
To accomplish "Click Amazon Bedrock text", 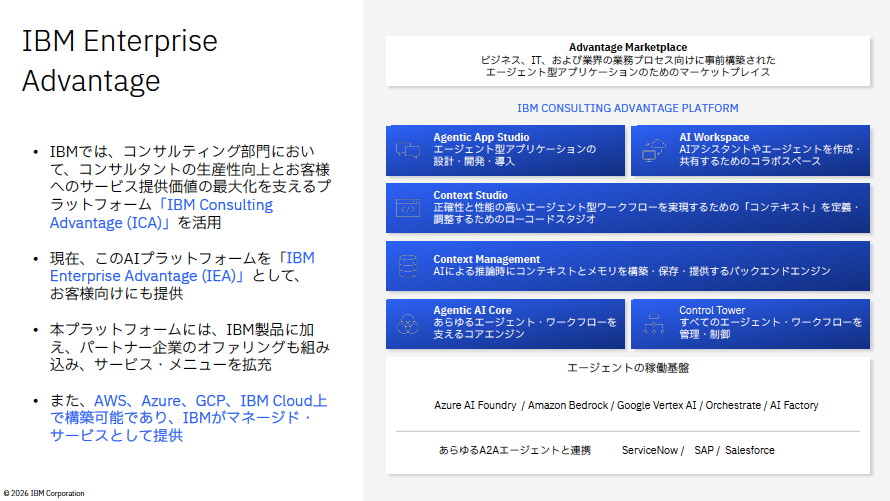I will [x=568, y=405].
